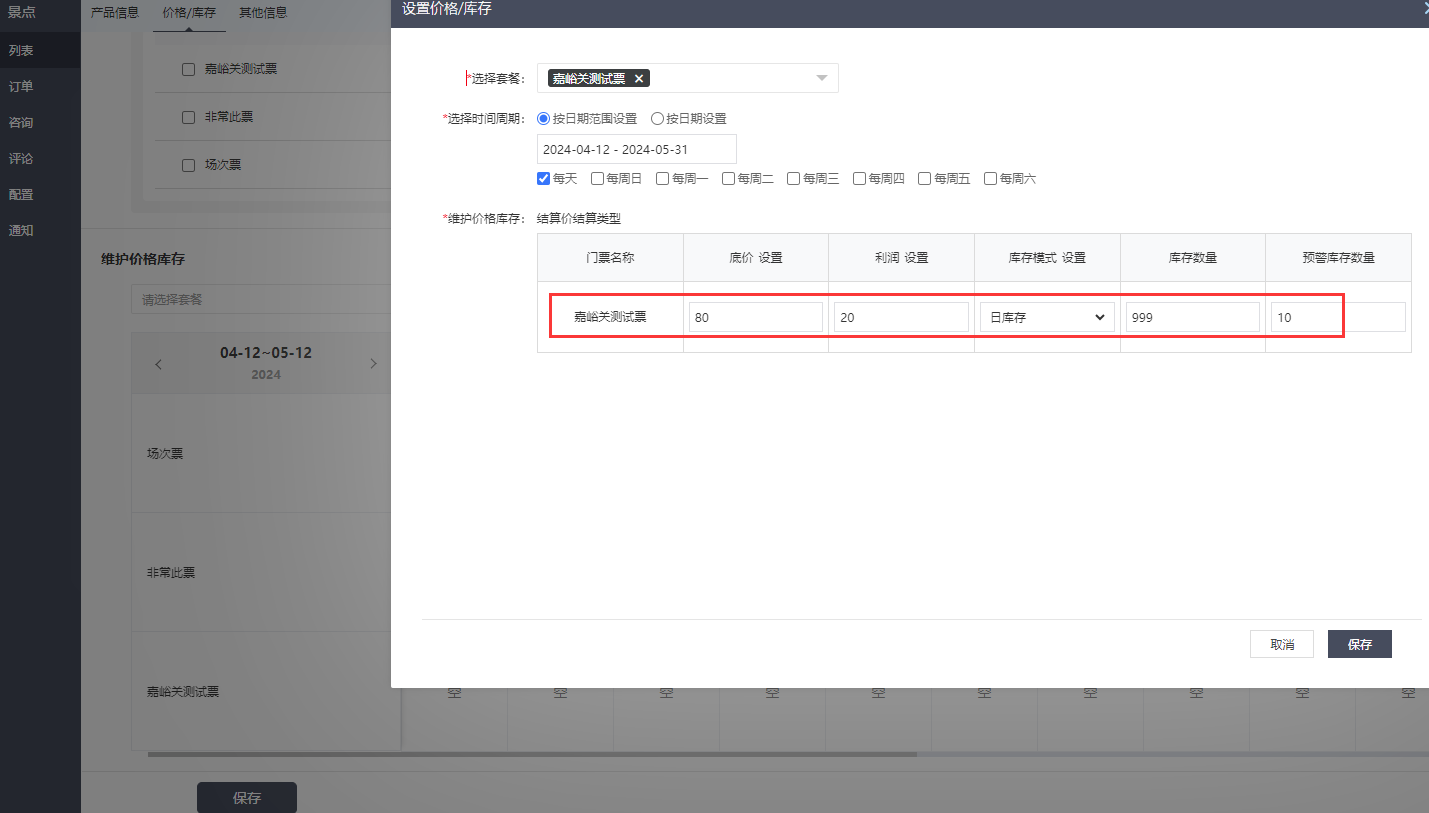This screenshot has width=1429, height=813.
Task: Check the 非常此票 ticket checkbox
Action: coord(188,117)
